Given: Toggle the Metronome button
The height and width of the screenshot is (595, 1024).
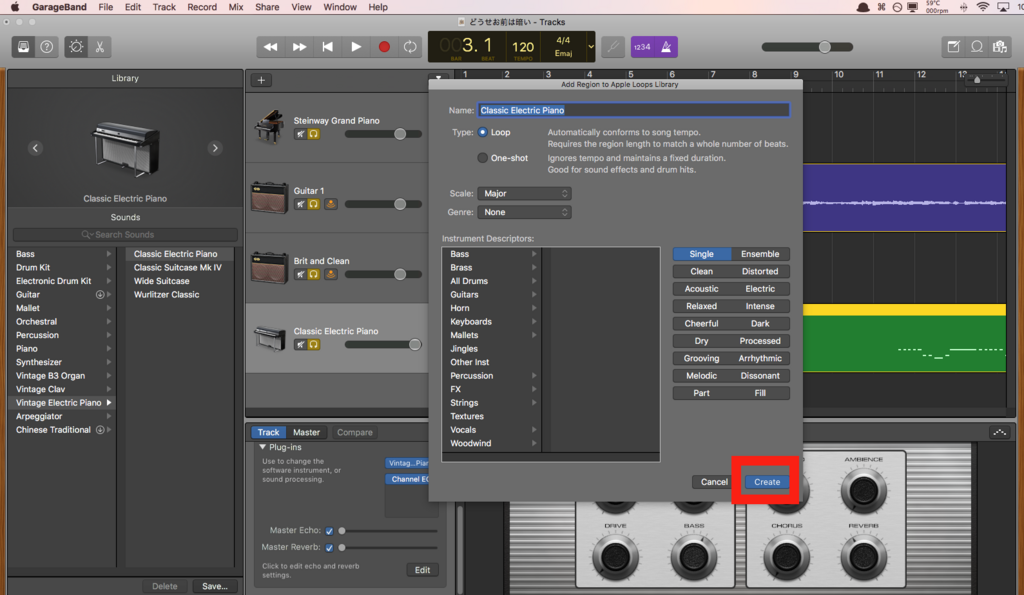Looking at the screenshot, I should pos(666,47).
